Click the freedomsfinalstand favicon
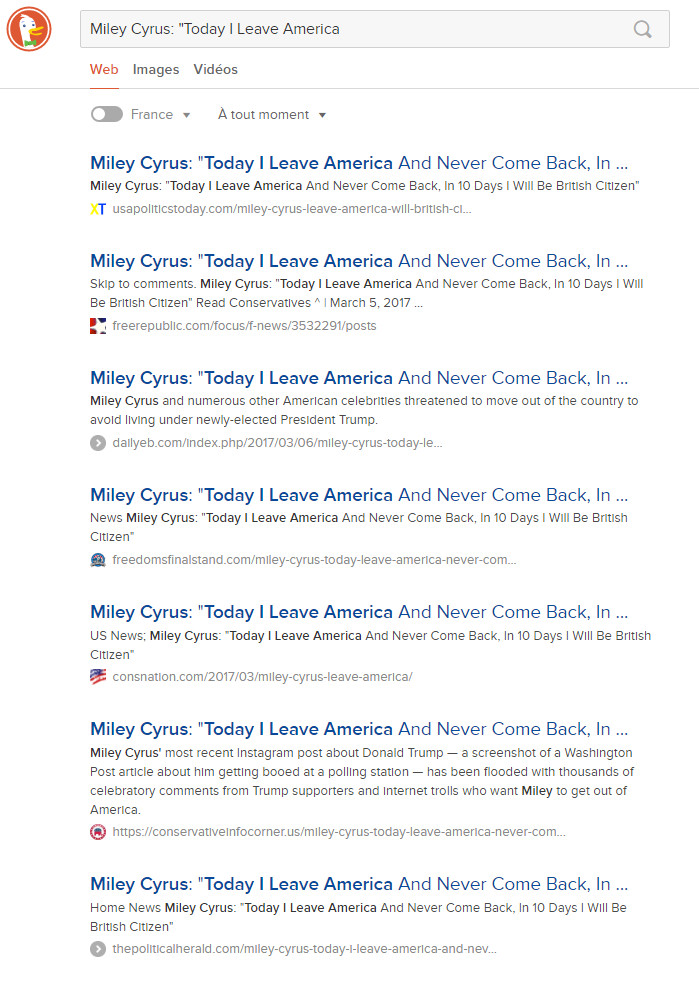The height and width of the screenshot is (981, 699). pos(98,560)
